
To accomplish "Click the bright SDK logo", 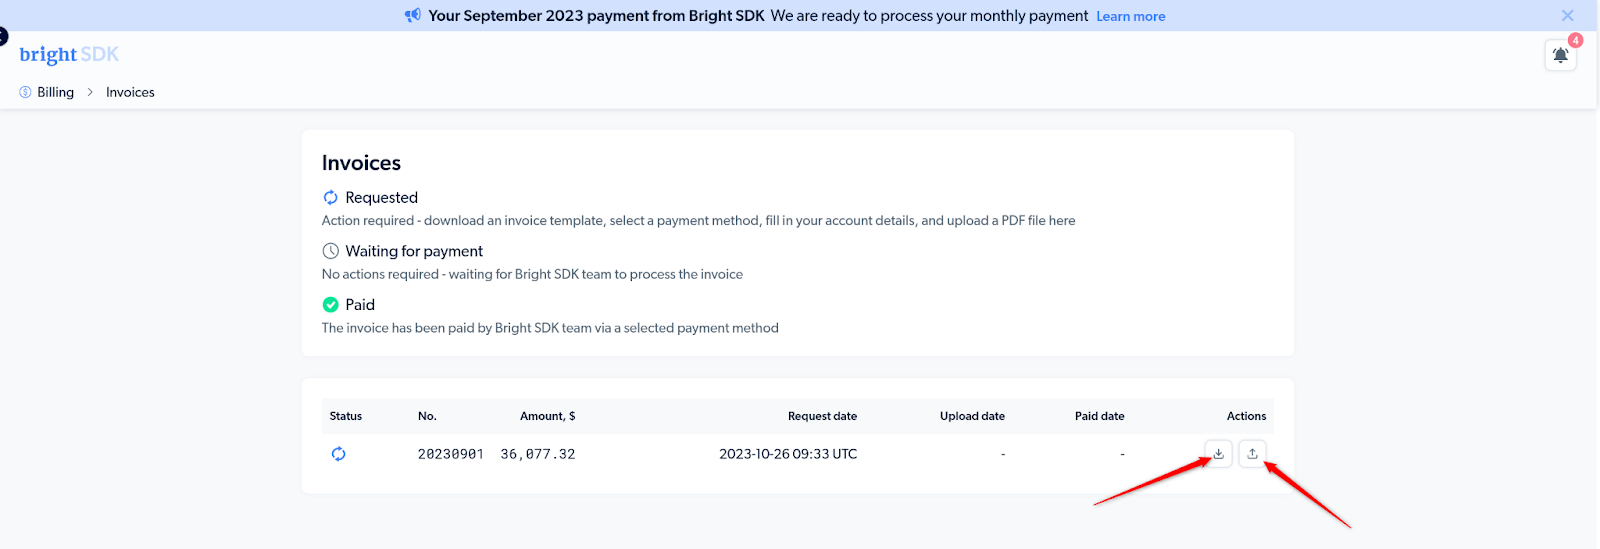I will pyautogui.click(x=69, y=55).
